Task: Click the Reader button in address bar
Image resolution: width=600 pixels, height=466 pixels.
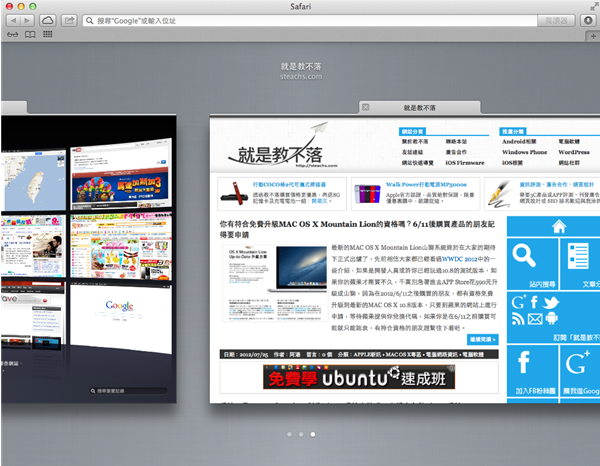Action: (556, 21)
